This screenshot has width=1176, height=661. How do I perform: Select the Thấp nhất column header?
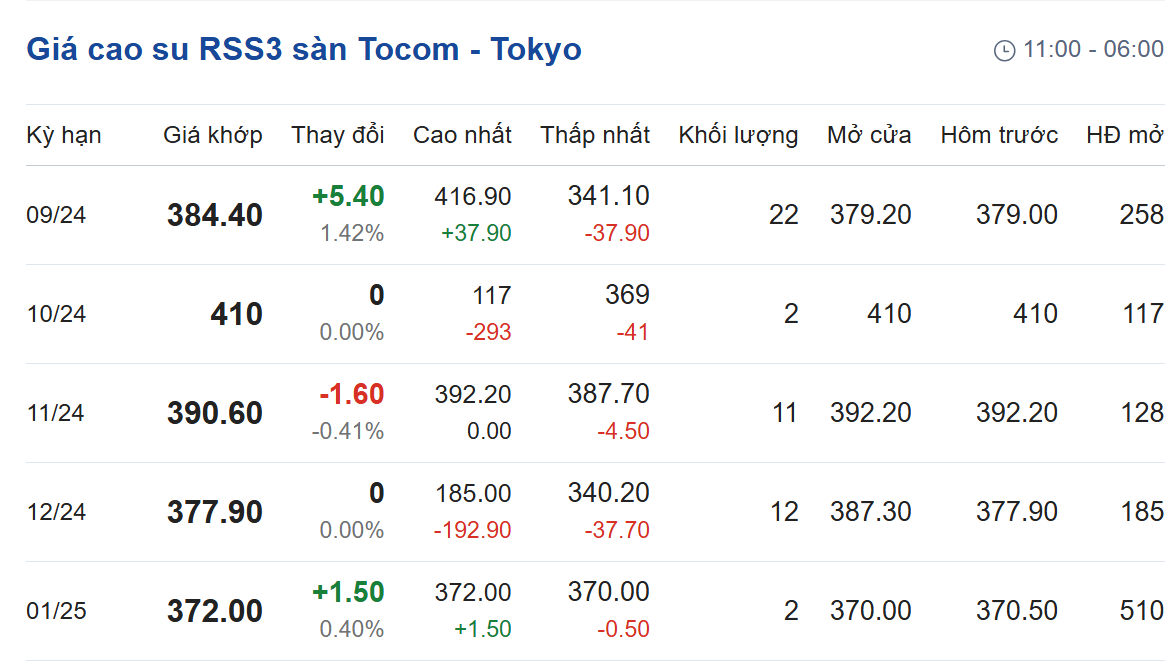[x=595, y=135]
